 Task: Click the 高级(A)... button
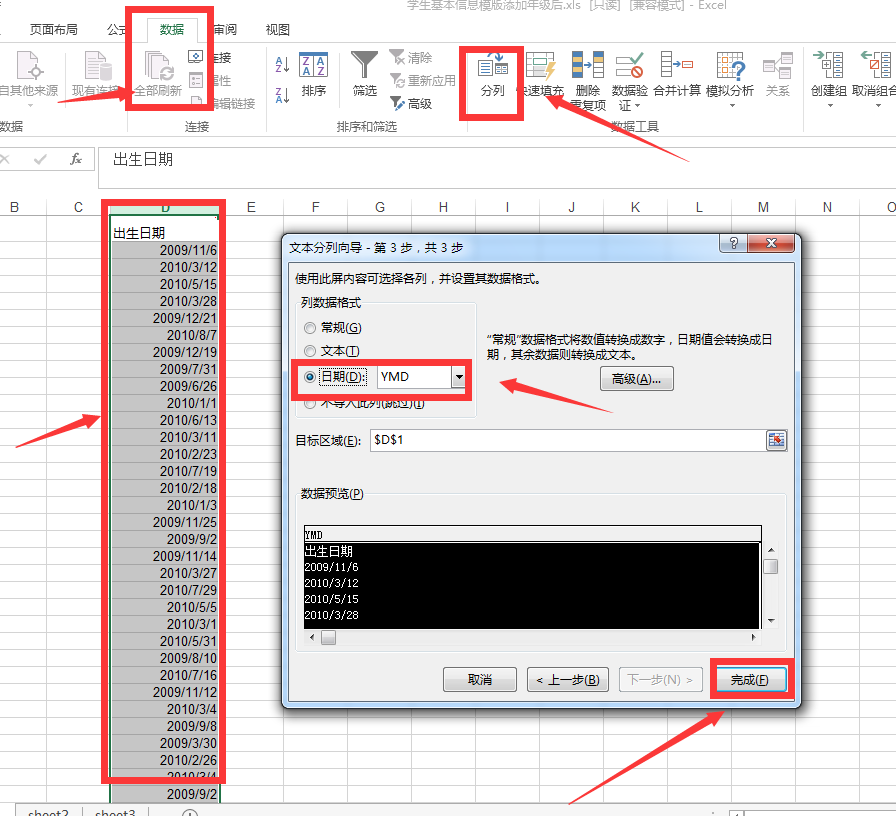click(x=637, y=379)
